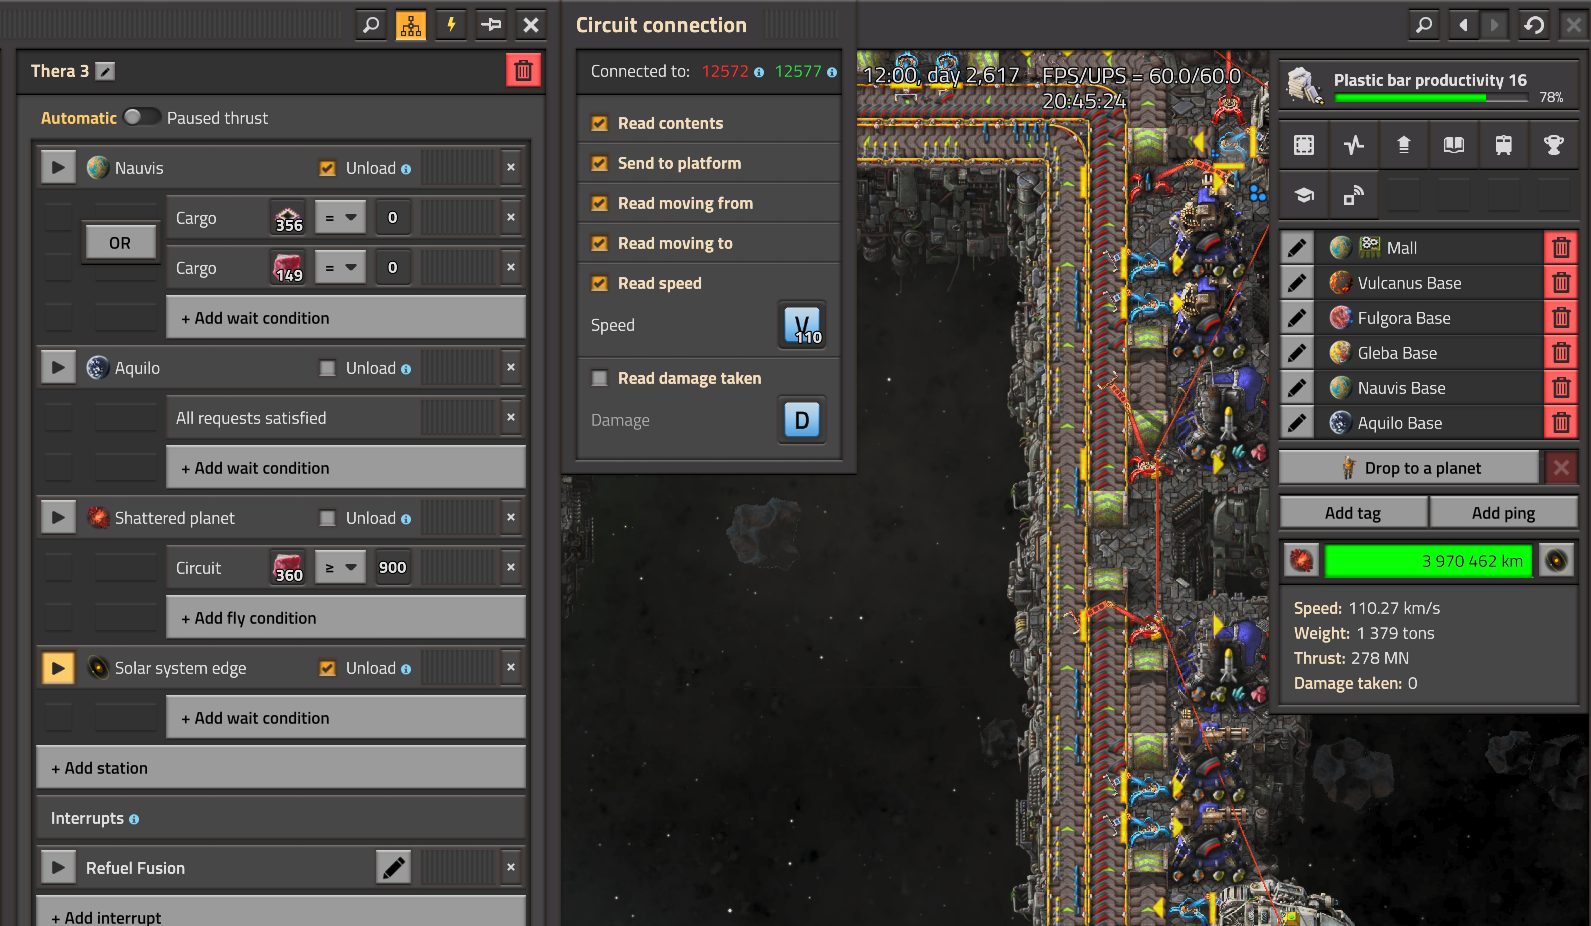This screenshot has height=926, width=1591.
Task: Enable Read damage taken checkbox
Action: [600, 378]
